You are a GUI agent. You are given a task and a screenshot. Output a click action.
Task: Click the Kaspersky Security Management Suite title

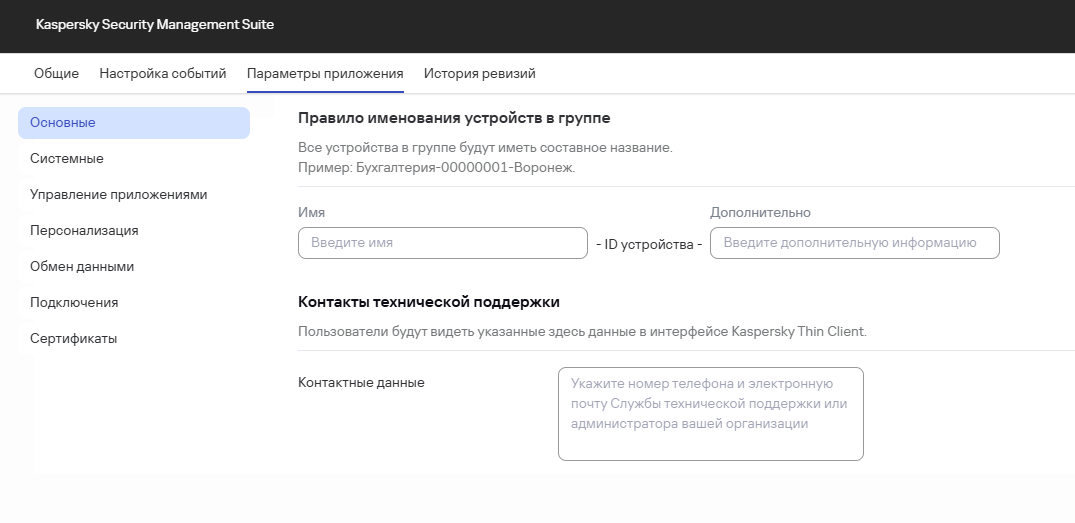(155, 24)
